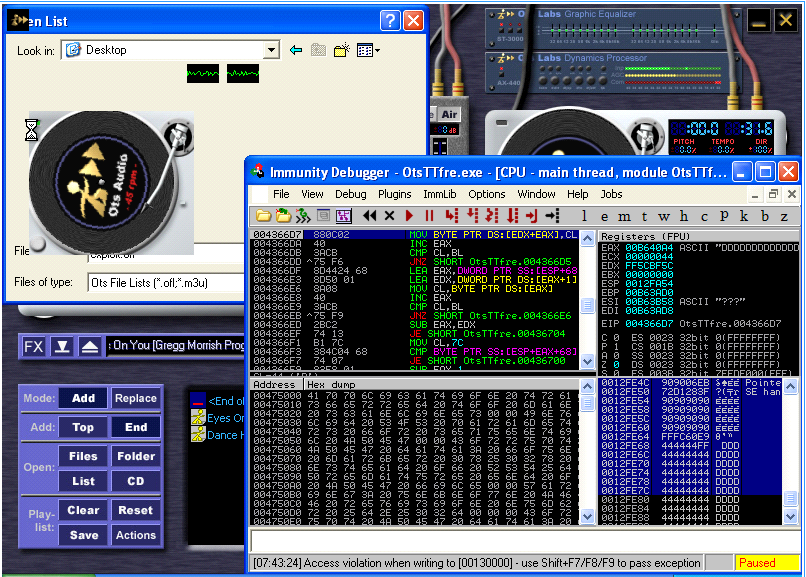806x577 pixels.
Task: Click the restart program rewind icon
Action: pos(370,216)
